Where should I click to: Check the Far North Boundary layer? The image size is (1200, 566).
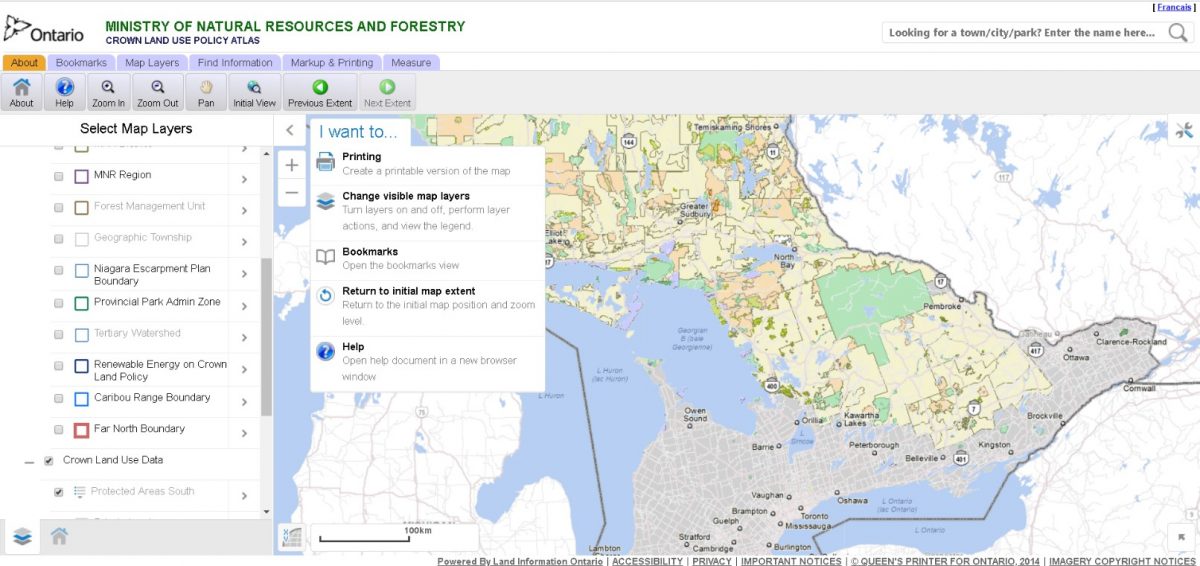tap(58, 430)
